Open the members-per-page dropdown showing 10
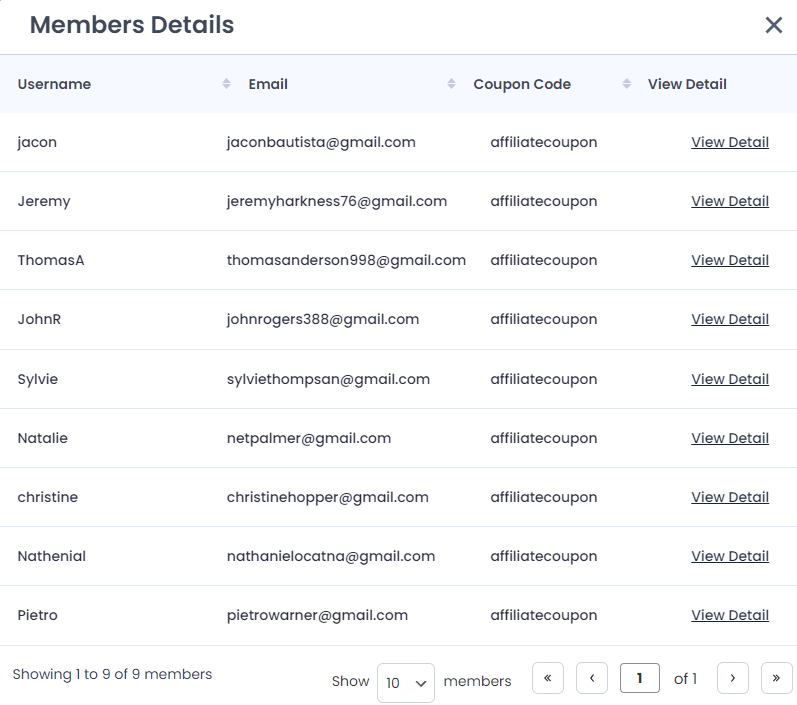 click(x=406, y=683)
